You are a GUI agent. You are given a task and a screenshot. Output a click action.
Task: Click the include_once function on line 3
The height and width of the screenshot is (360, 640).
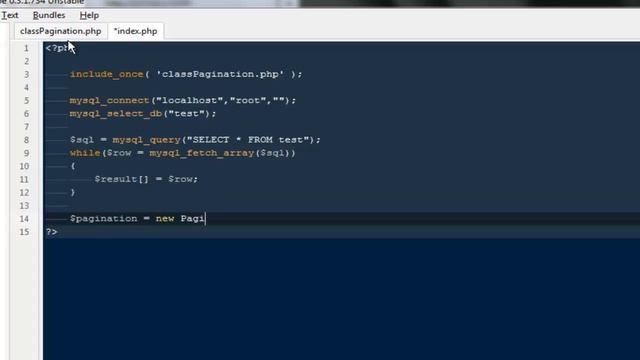[x=107, y=74]
